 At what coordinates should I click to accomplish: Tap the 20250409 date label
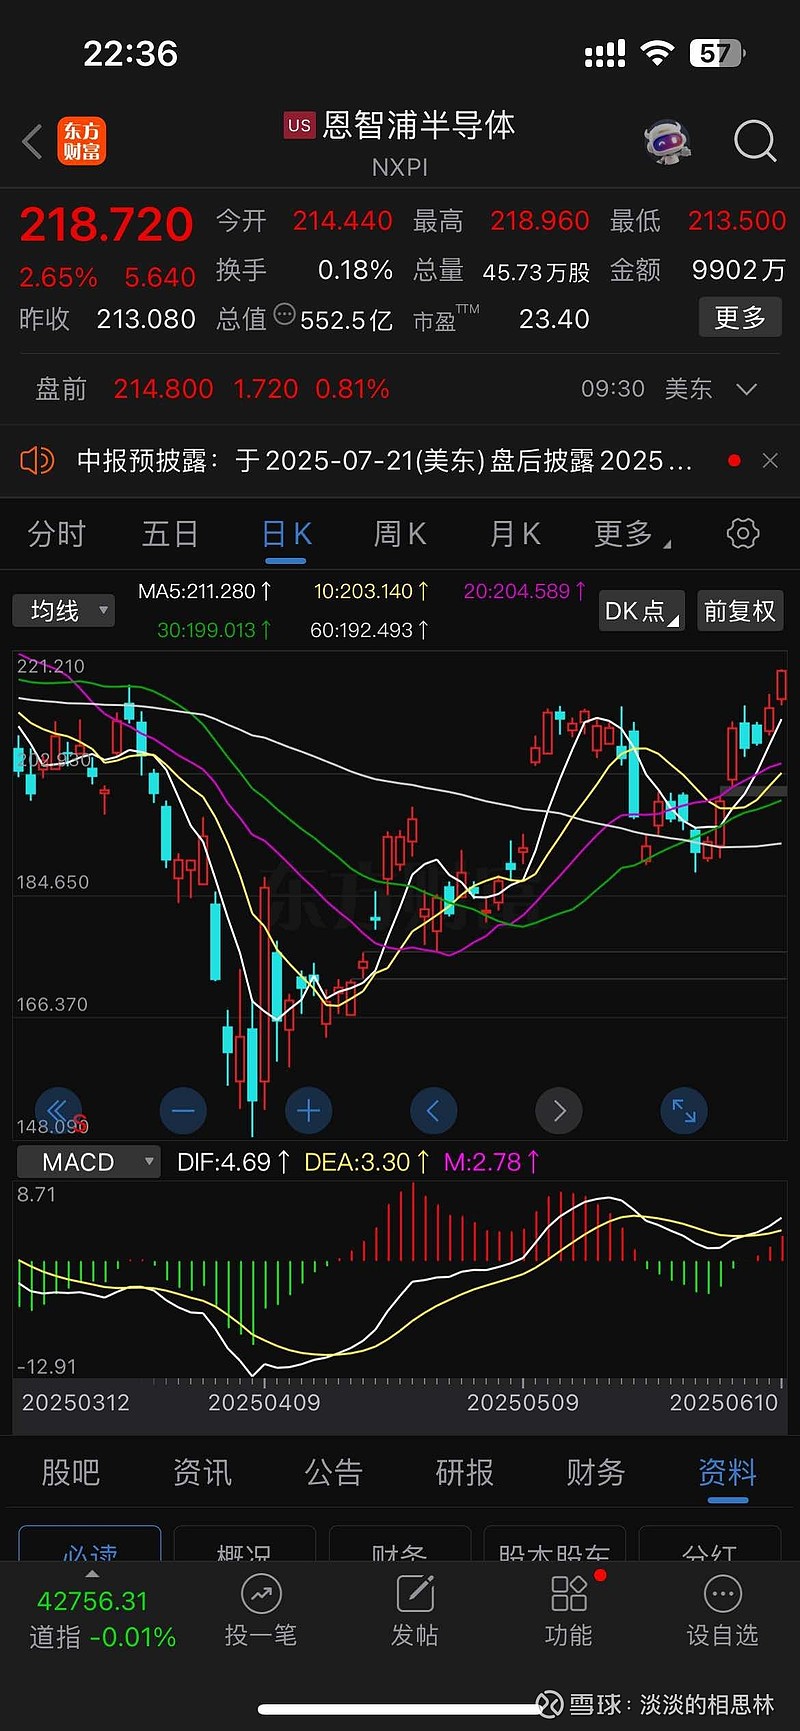click(264, 1402)
